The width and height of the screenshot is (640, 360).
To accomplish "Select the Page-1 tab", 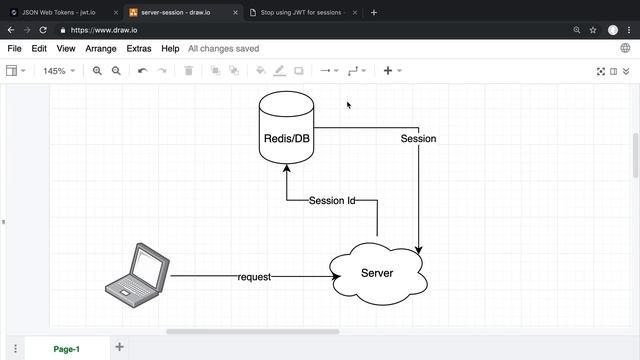I will point(67,349).
